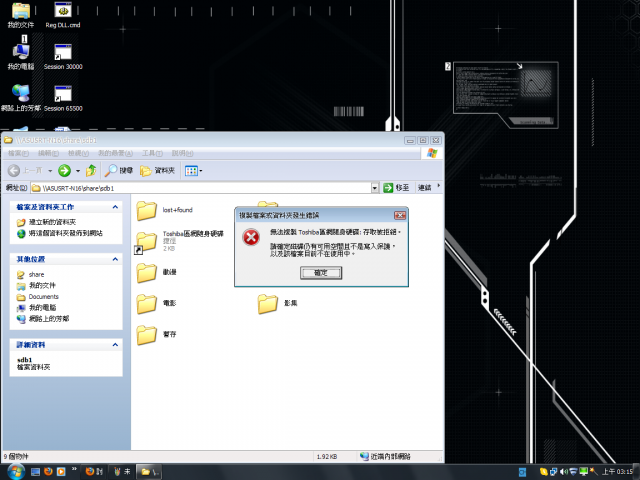Click the Windows Start orb
This screenshot has width=640, height=480.
[x=16, y=472]
